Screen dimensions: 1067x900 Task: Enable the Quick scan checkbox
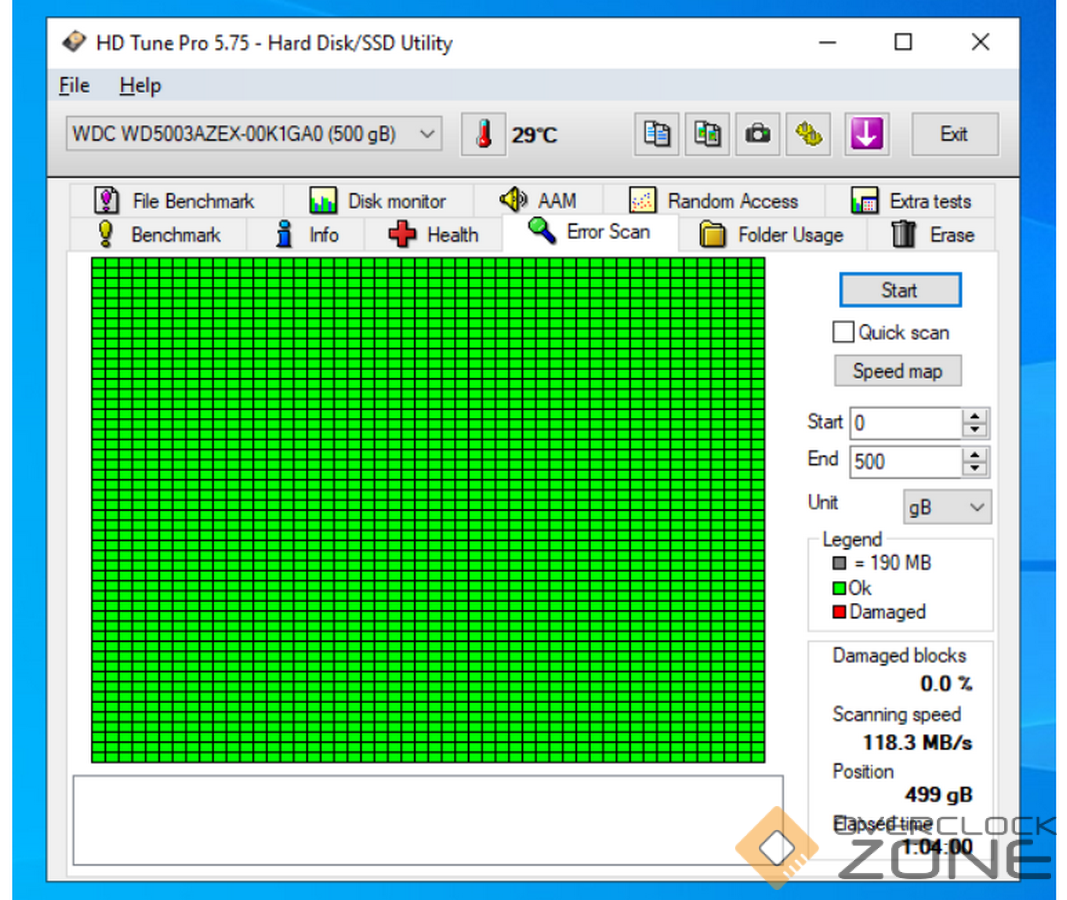843,332
